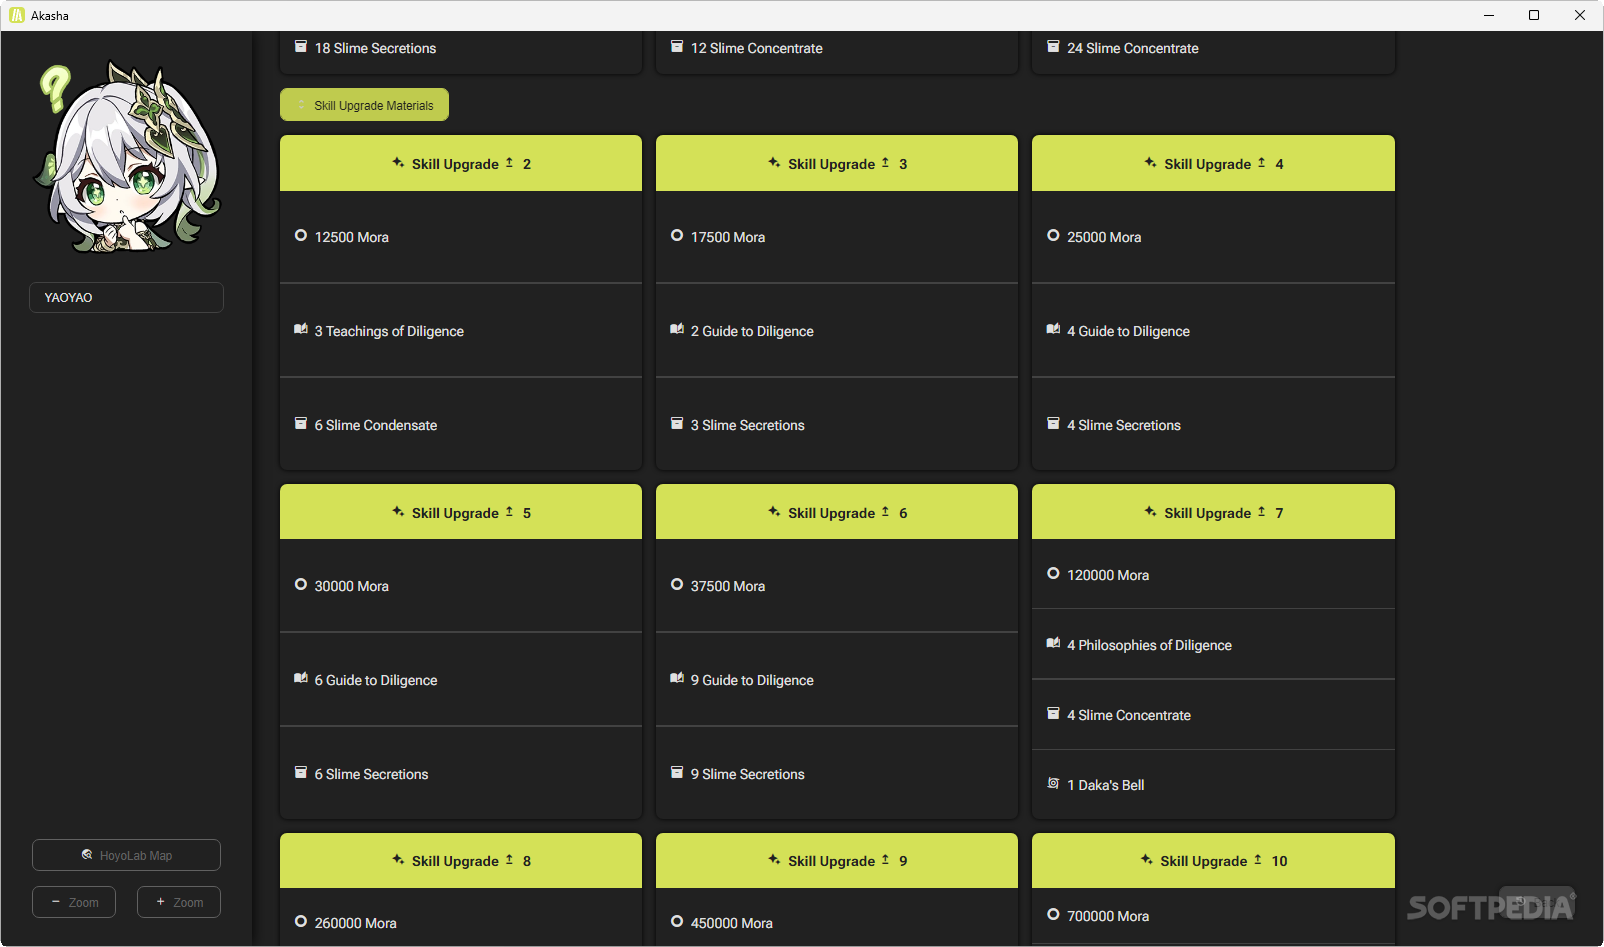Viewport: 1604px width, 947px height.
Task: Select the 6 Guide to Diligence text
Action: (376, 680)
